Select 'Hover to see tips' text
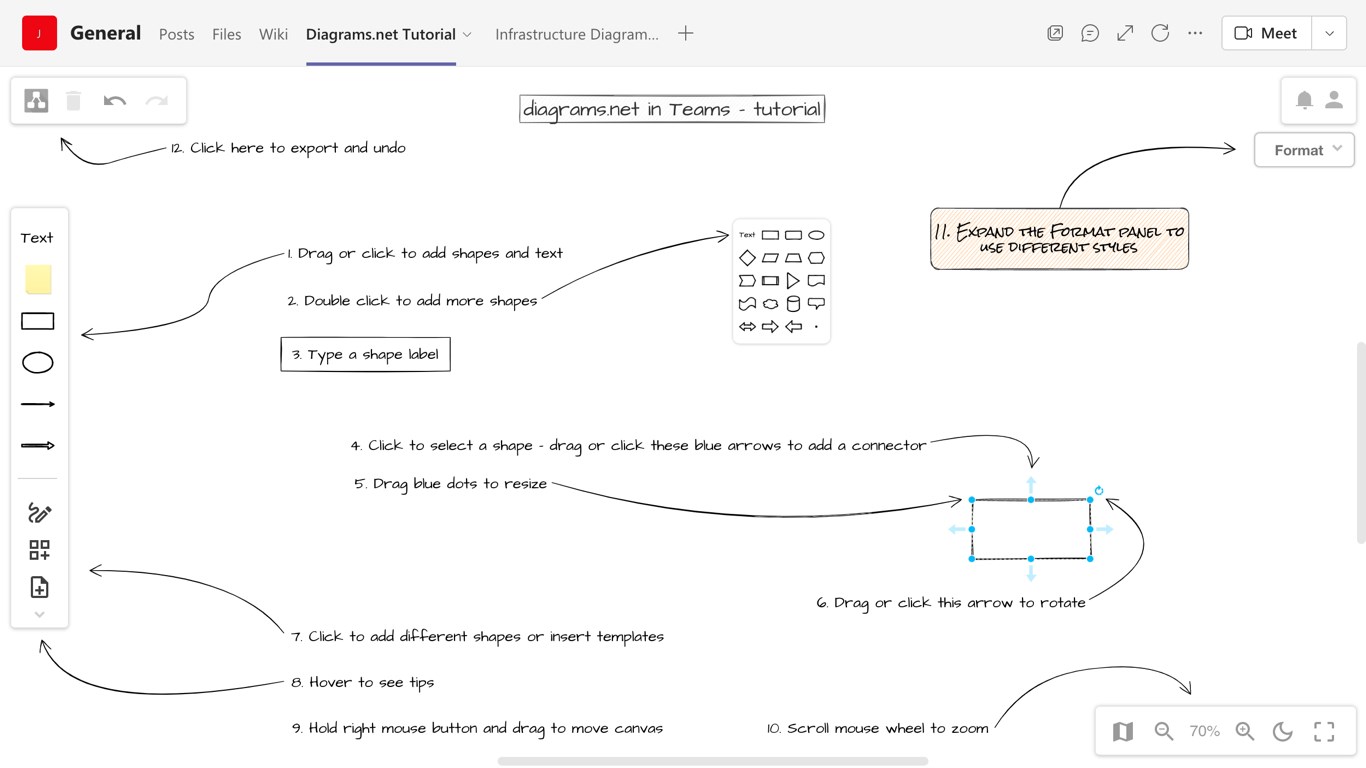The width and height of the screenshot is (1366, 768). point(363,682)
